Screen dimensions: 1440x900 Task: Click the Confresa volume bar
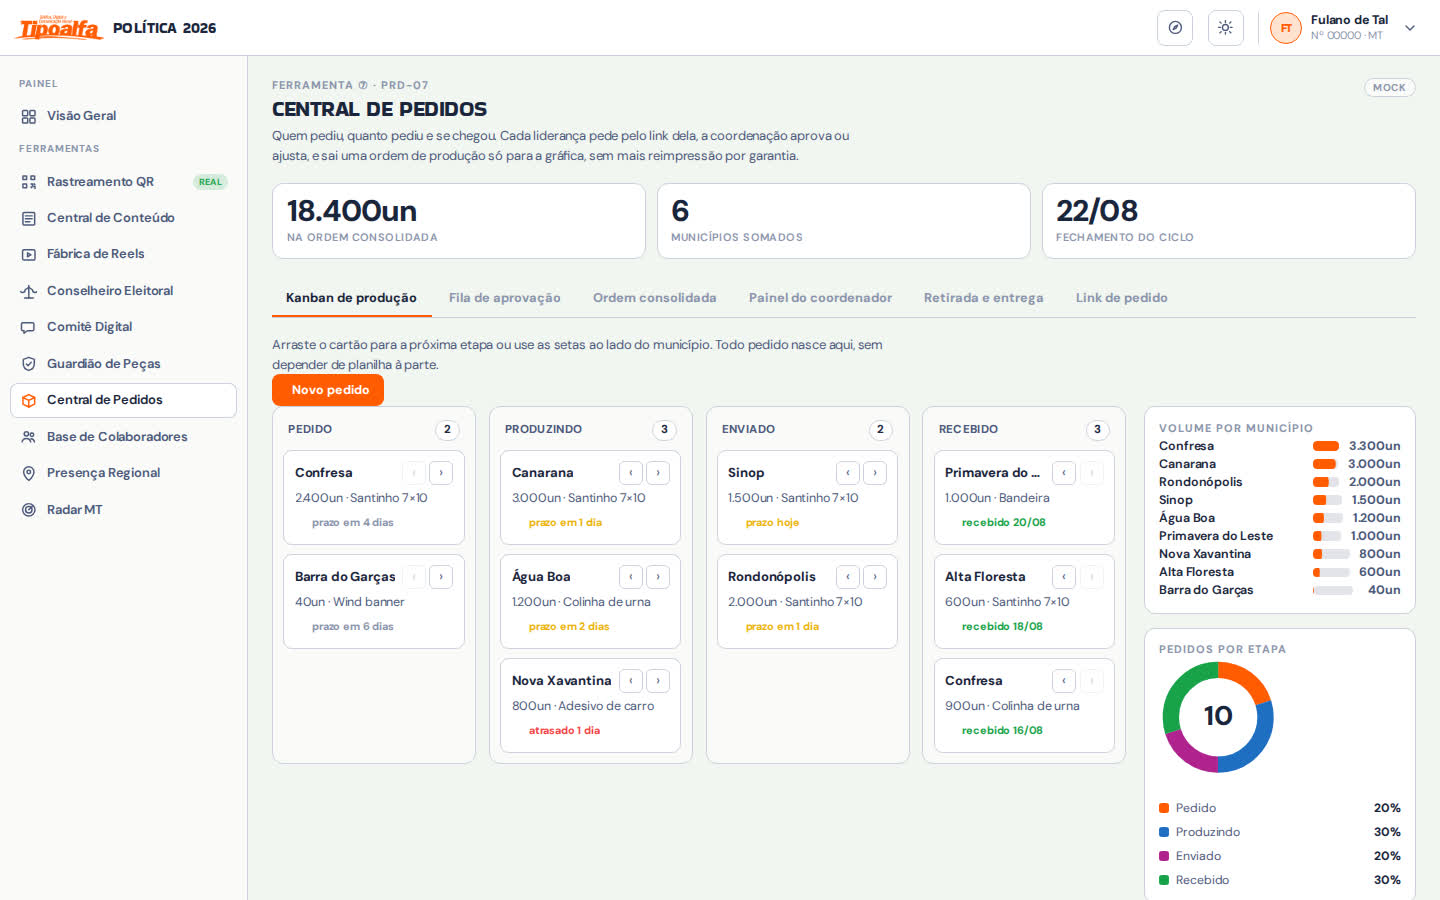click(1326, 446)
